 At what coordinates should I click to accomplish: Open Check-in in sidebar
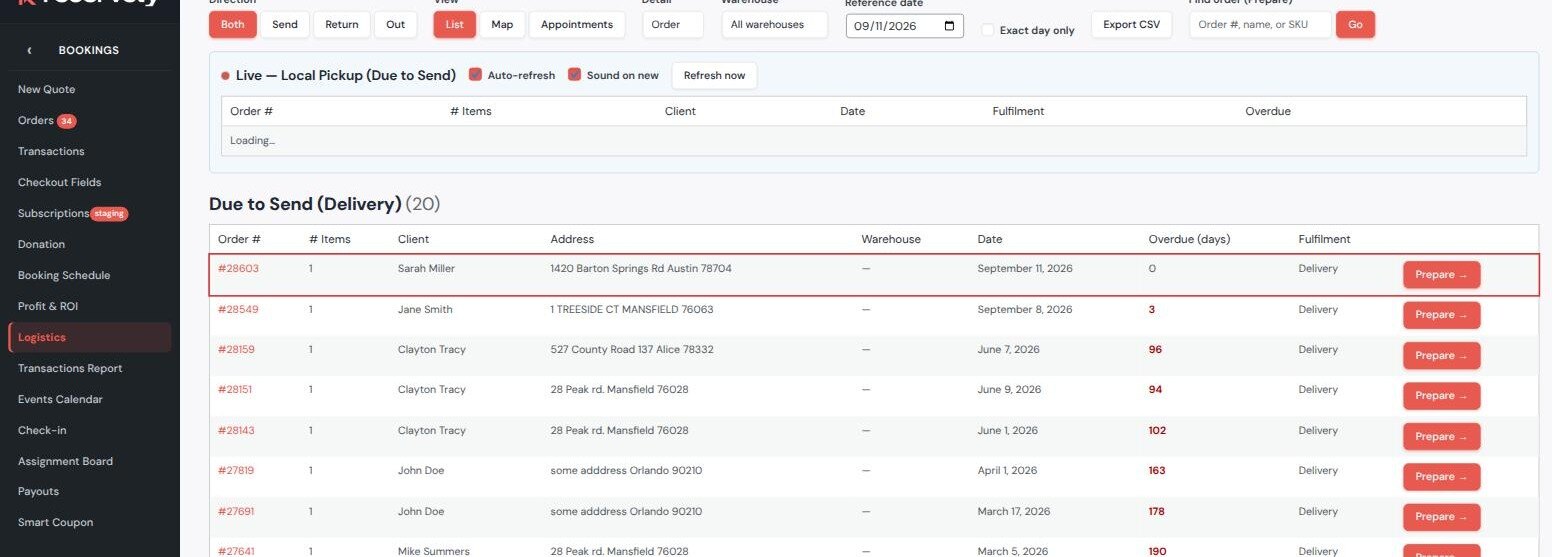point(42,430)
